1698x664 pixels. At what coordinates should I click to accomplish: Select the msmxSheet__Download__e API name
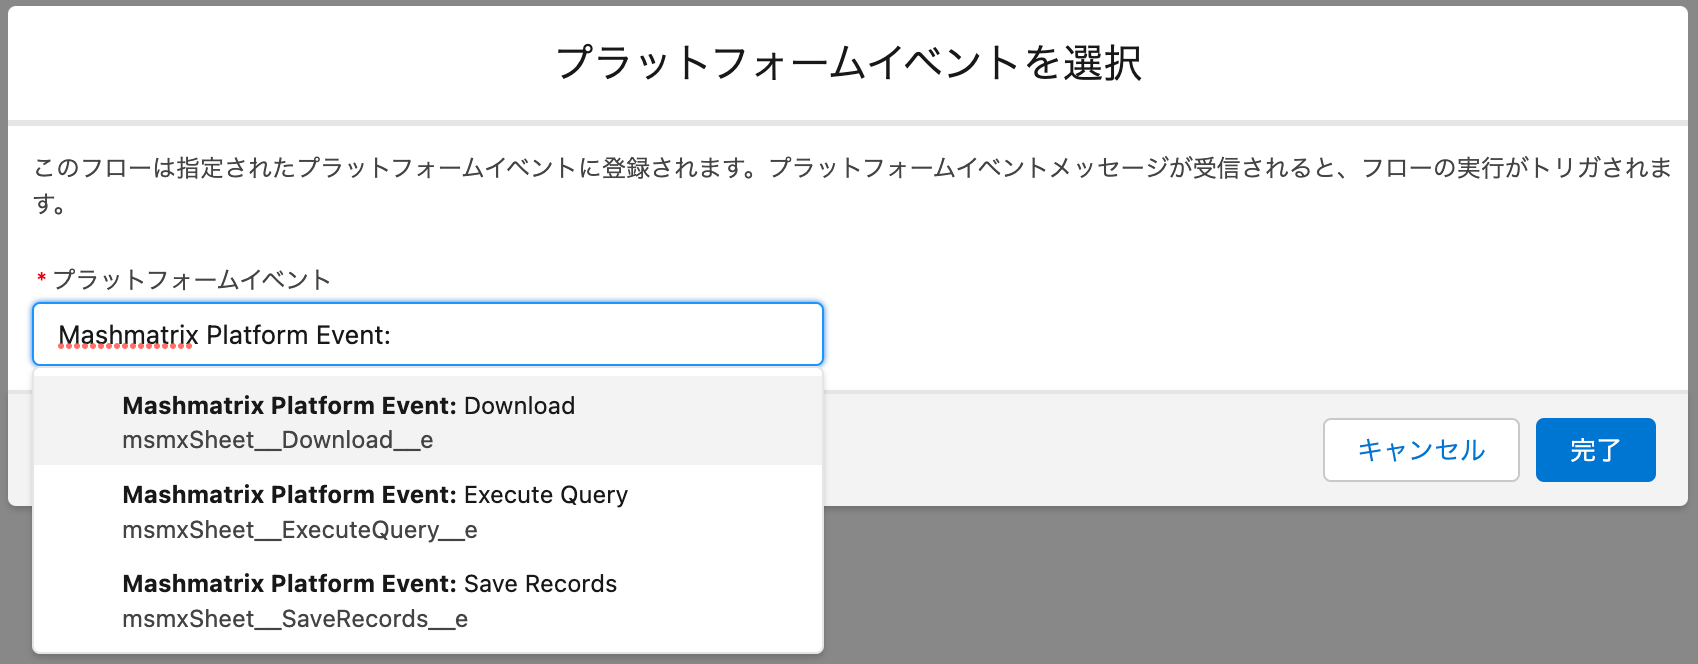tap(277, 440)
